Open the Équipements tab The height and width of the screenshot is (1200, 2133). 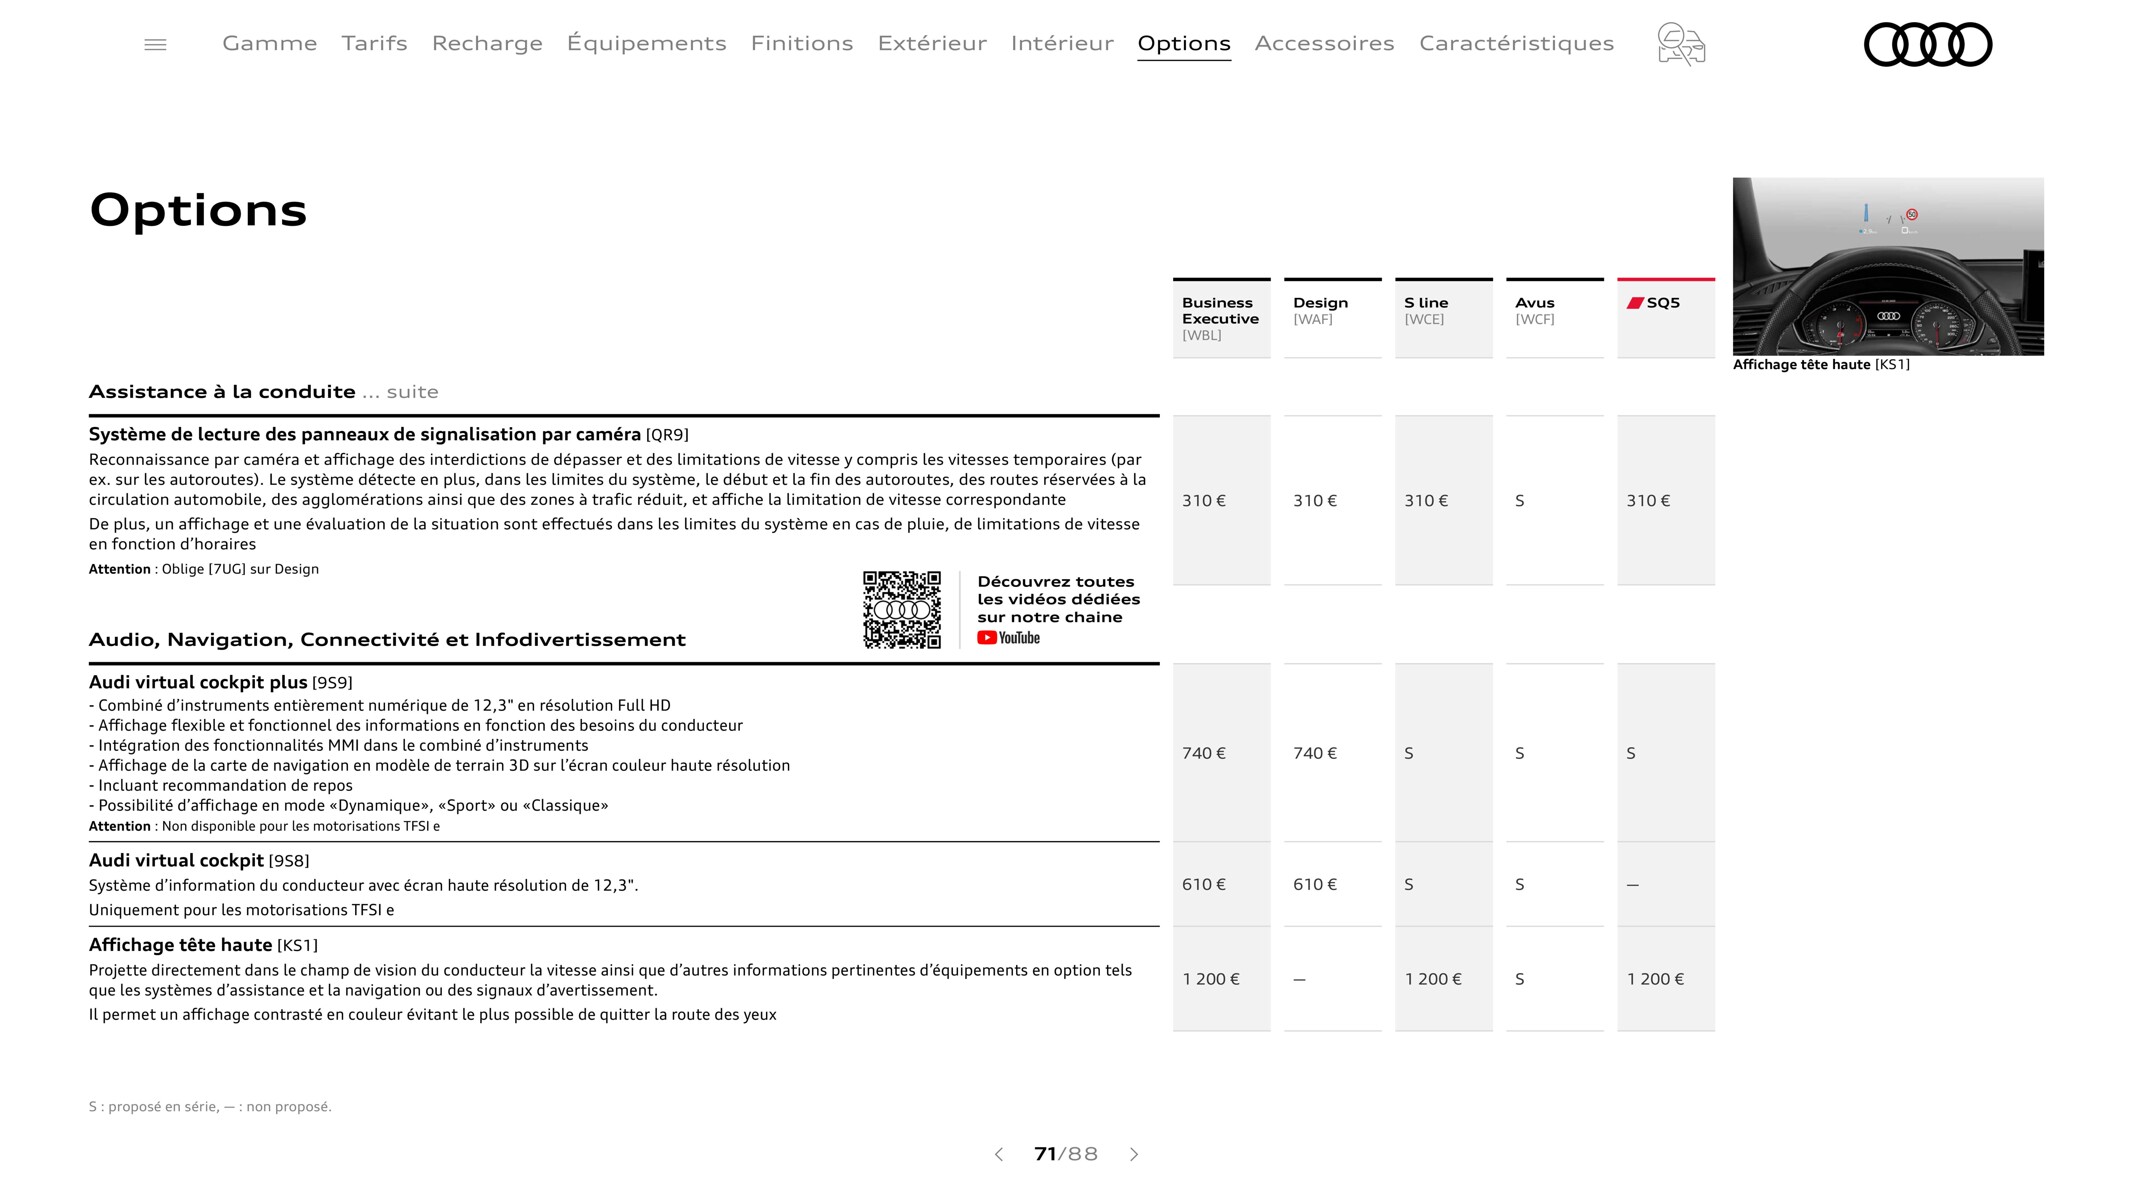pos(647,43)
